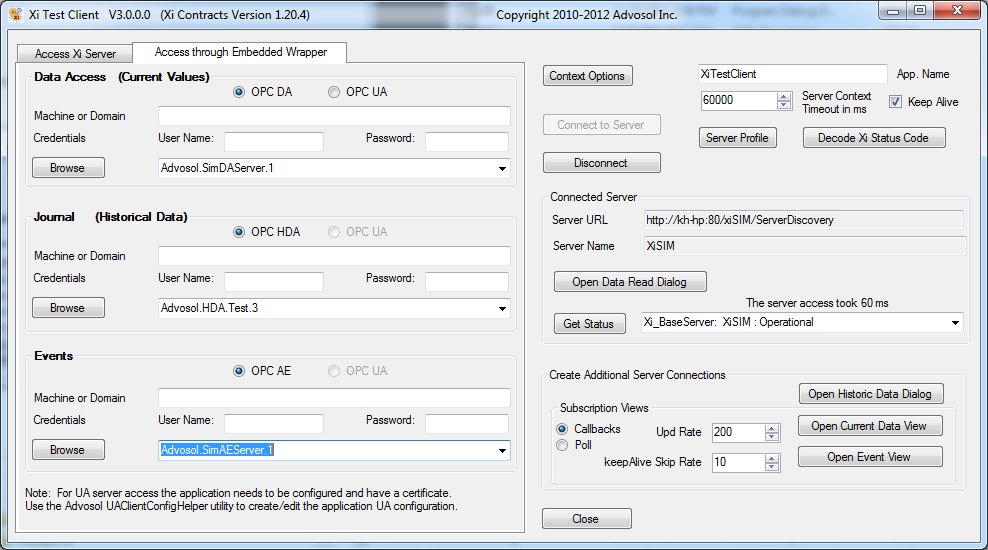The image size is (988, 550).
Task: Click the Journal User Name field
Action: click(x=274, y=282)
